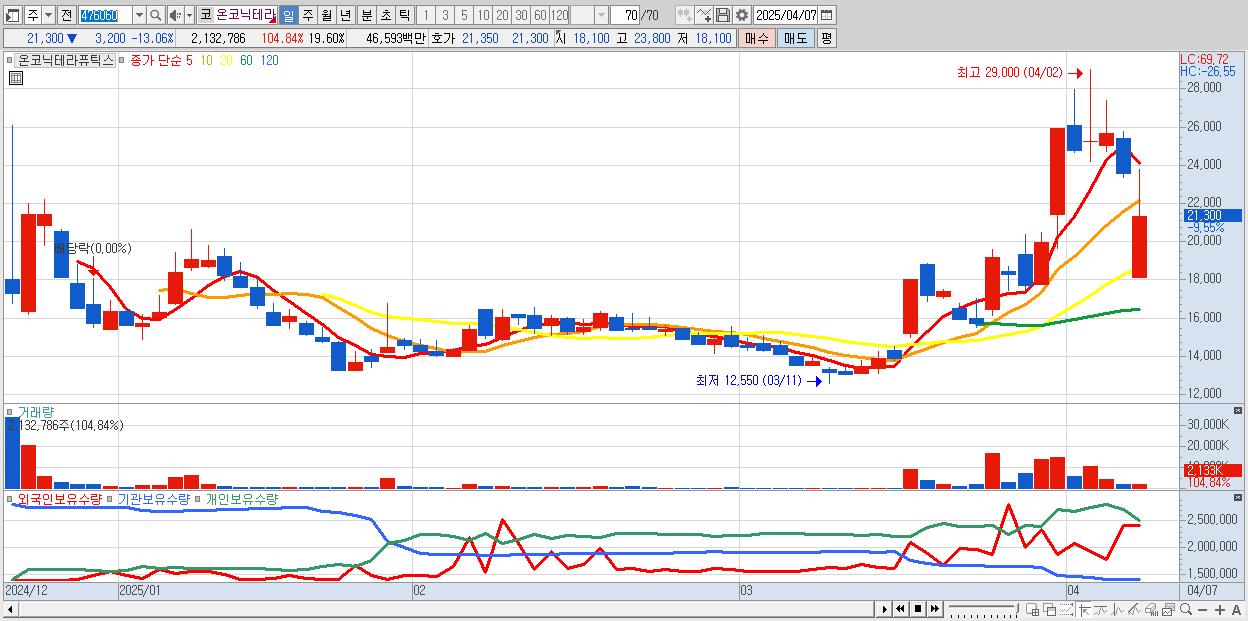The height and width of the screenshot is (621, 1248).
Task: Click the date field 2025/04/07
Action: point(786,15)
